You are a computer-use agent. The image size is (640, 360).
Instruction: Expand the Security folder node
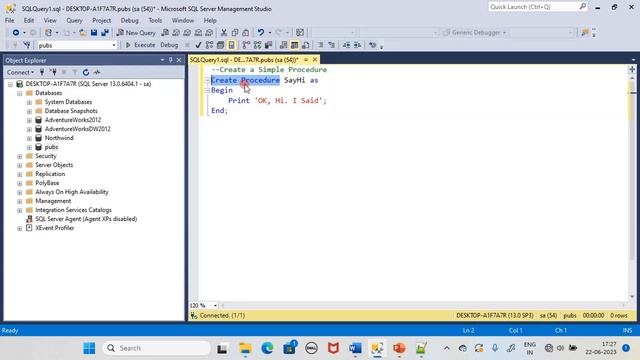(x=20, y=156)
